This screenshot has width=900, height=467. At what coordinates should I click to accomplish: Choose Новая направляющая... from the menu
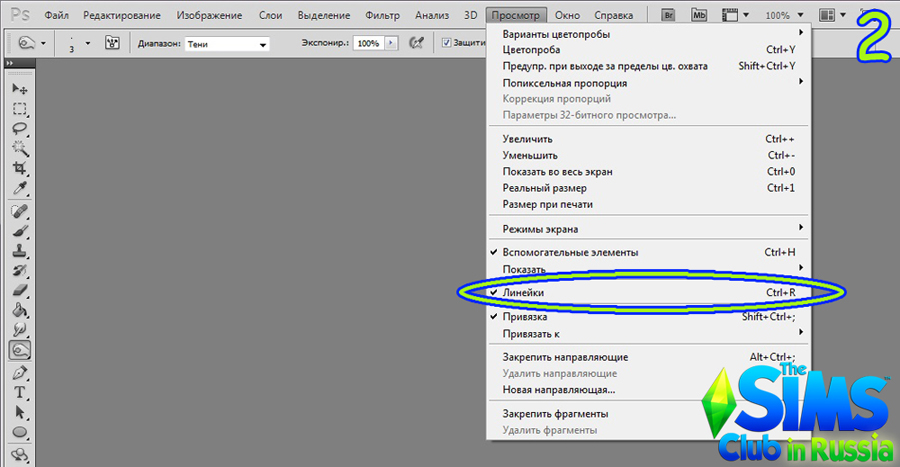tap(558, 389)
